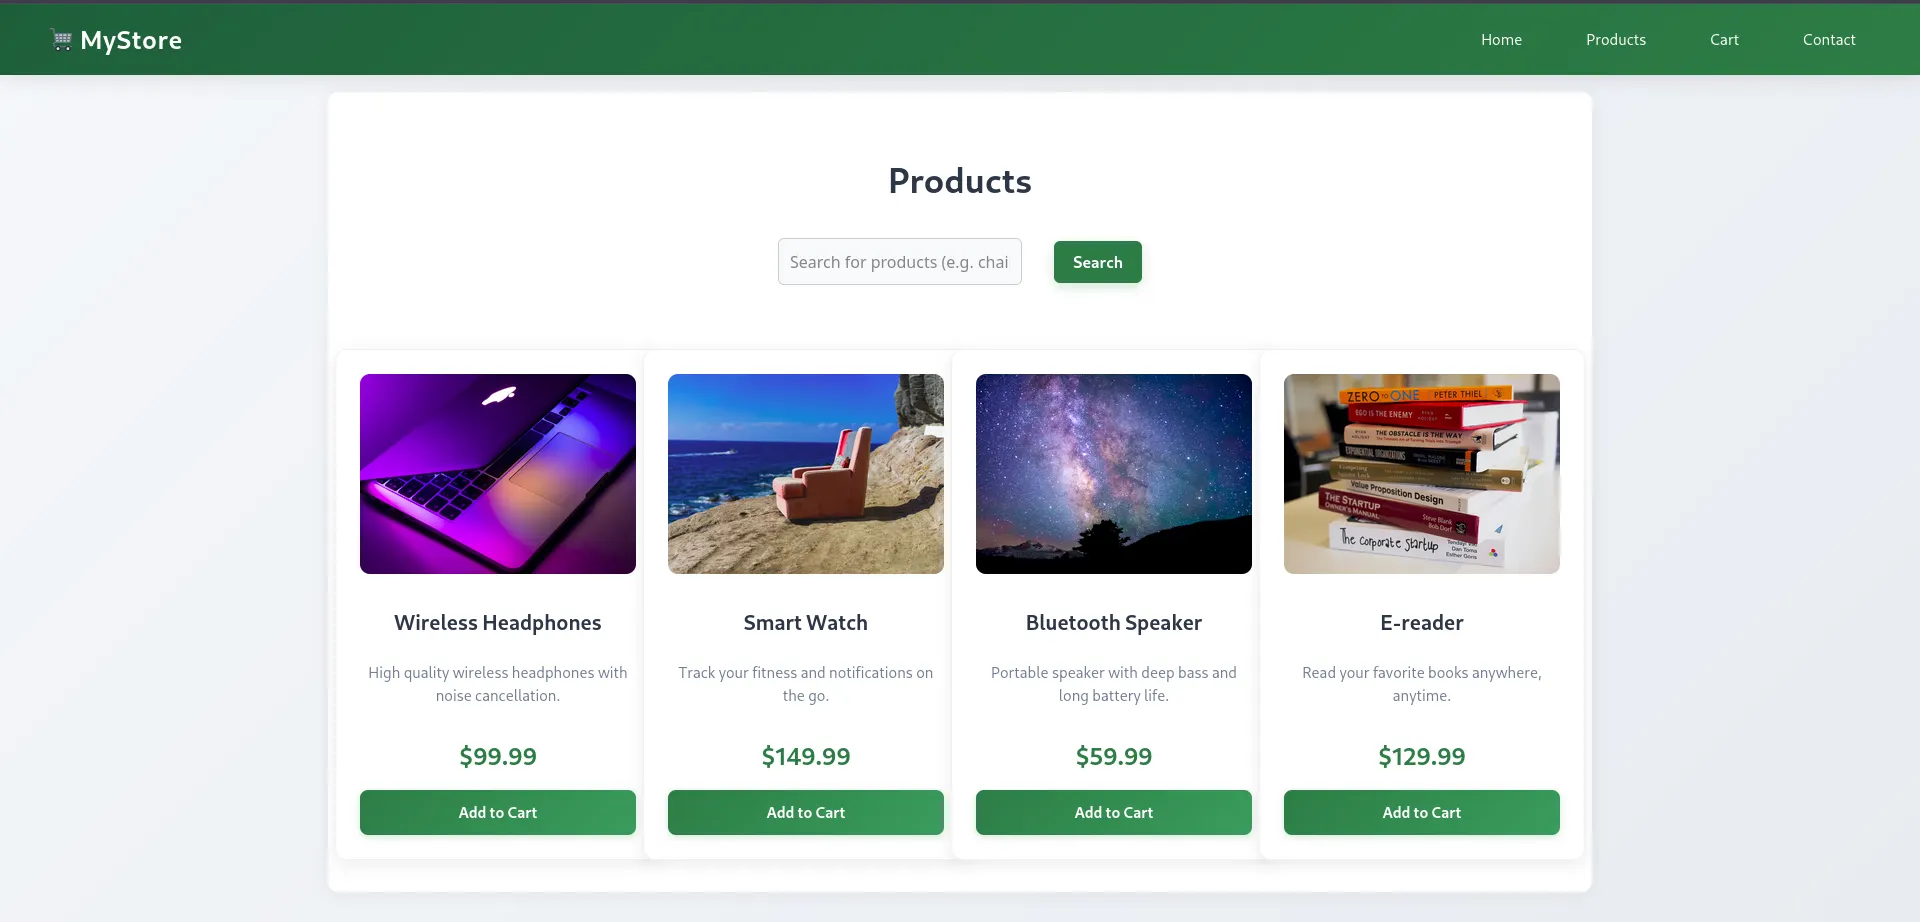Select the Contact navigation link
Image resolution: width=1920 pixels, height=922 pixels.
click(x=1829, y=40)
